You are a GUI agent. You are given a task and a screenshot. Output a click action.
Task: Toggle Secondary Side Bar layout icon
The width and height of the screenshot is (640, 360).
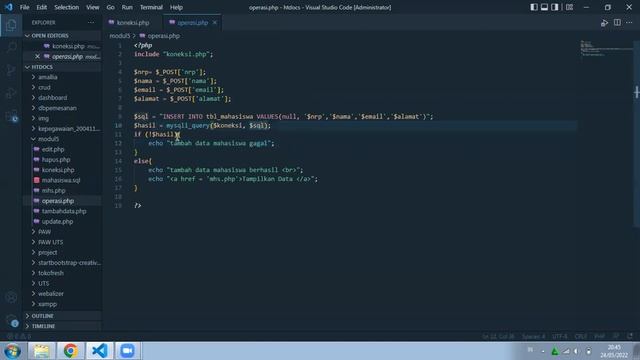coord(555,7)
